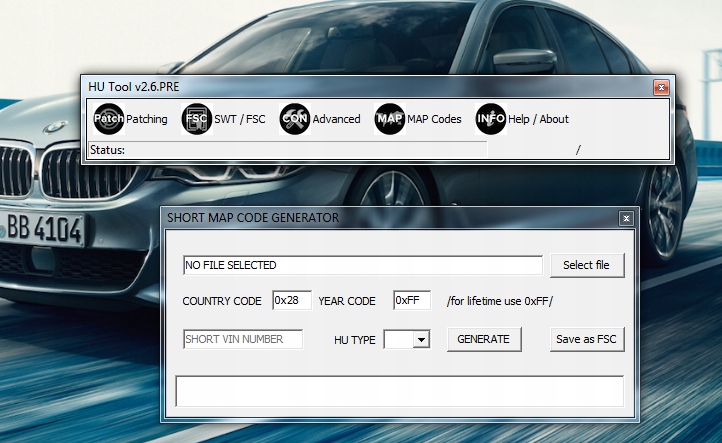Open the Advanced section label
The width and height of the screenshot is (722, 443).
(x=336, y=119)
